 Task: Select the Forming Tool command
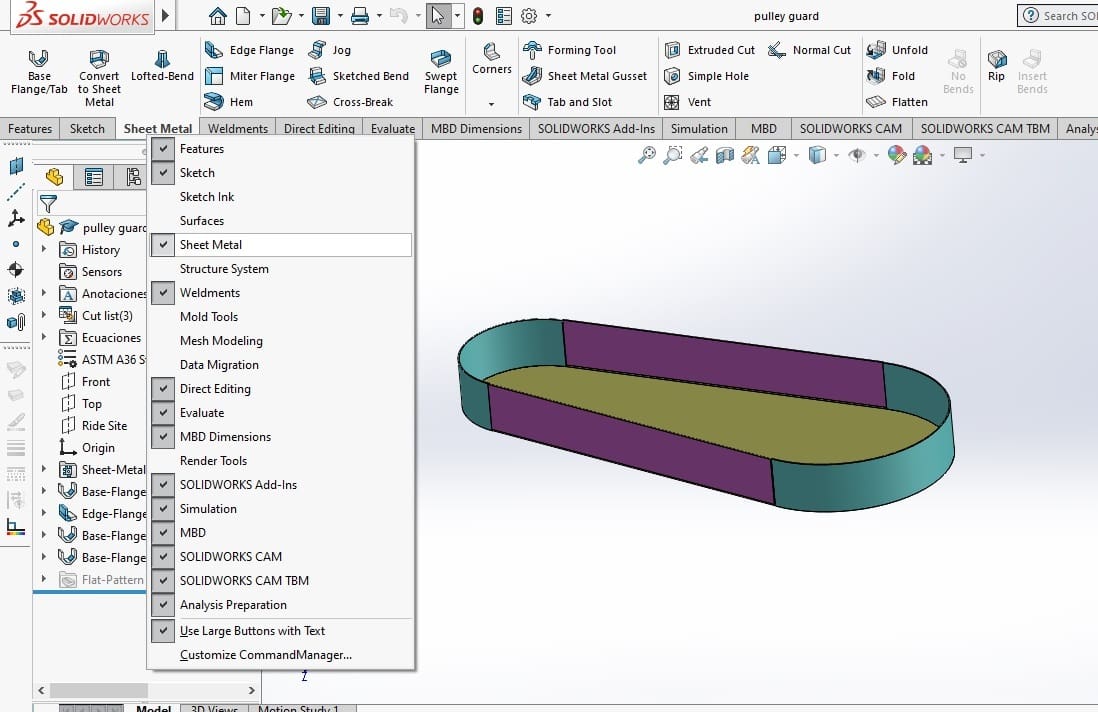tap(569, 50)
